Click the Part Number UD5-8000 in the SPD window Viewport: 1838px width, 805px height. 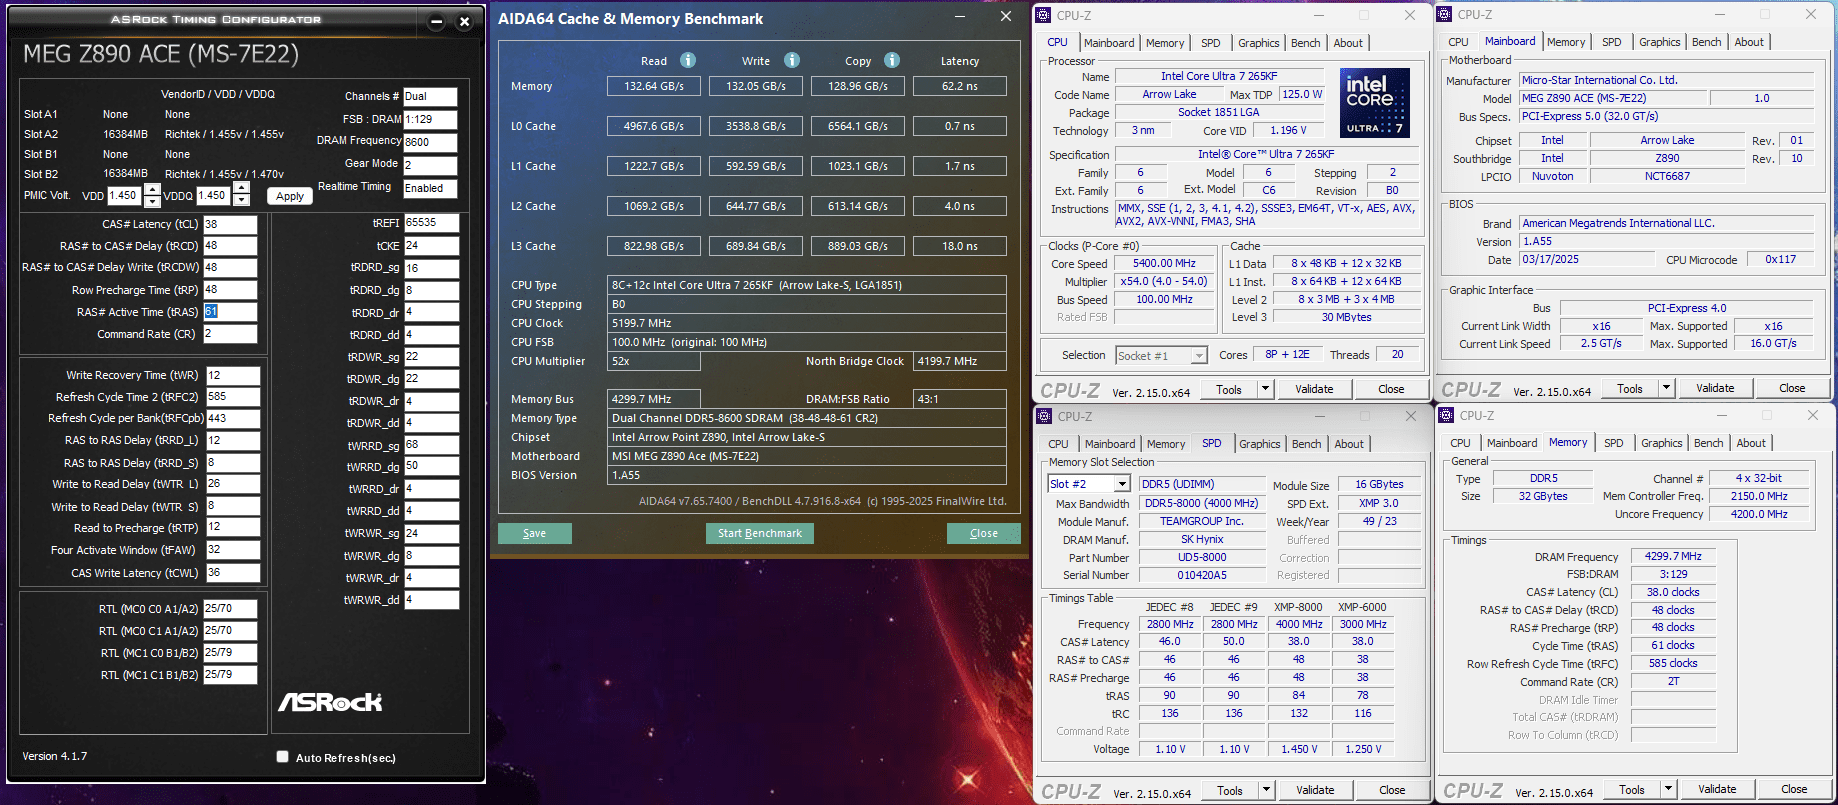click(x=1202, y=558)
